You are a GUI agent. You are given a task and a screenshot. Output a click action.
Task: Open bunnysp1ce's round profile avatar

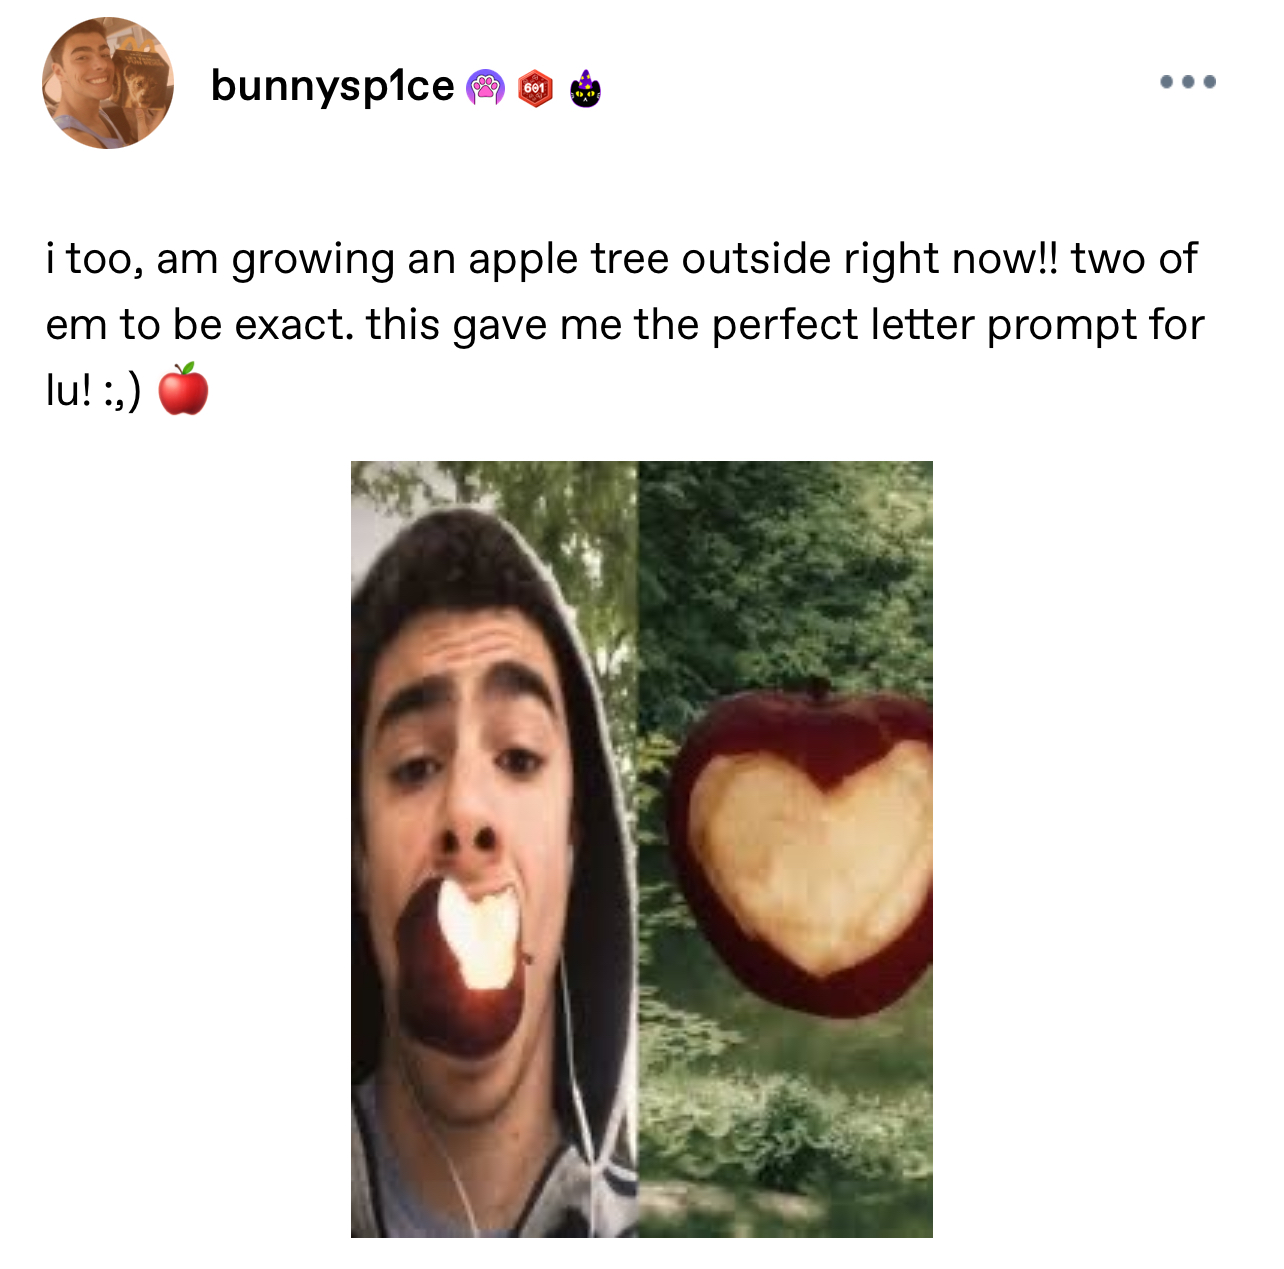pyautogui.click(x=108, y=83)
